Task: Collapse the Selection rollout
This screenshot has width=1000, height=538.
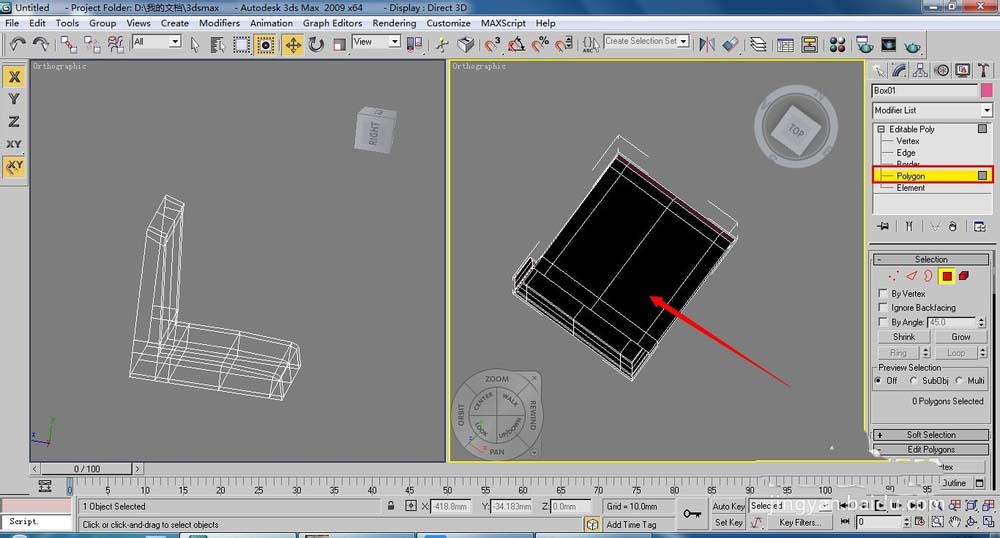Action: point(931,259)
